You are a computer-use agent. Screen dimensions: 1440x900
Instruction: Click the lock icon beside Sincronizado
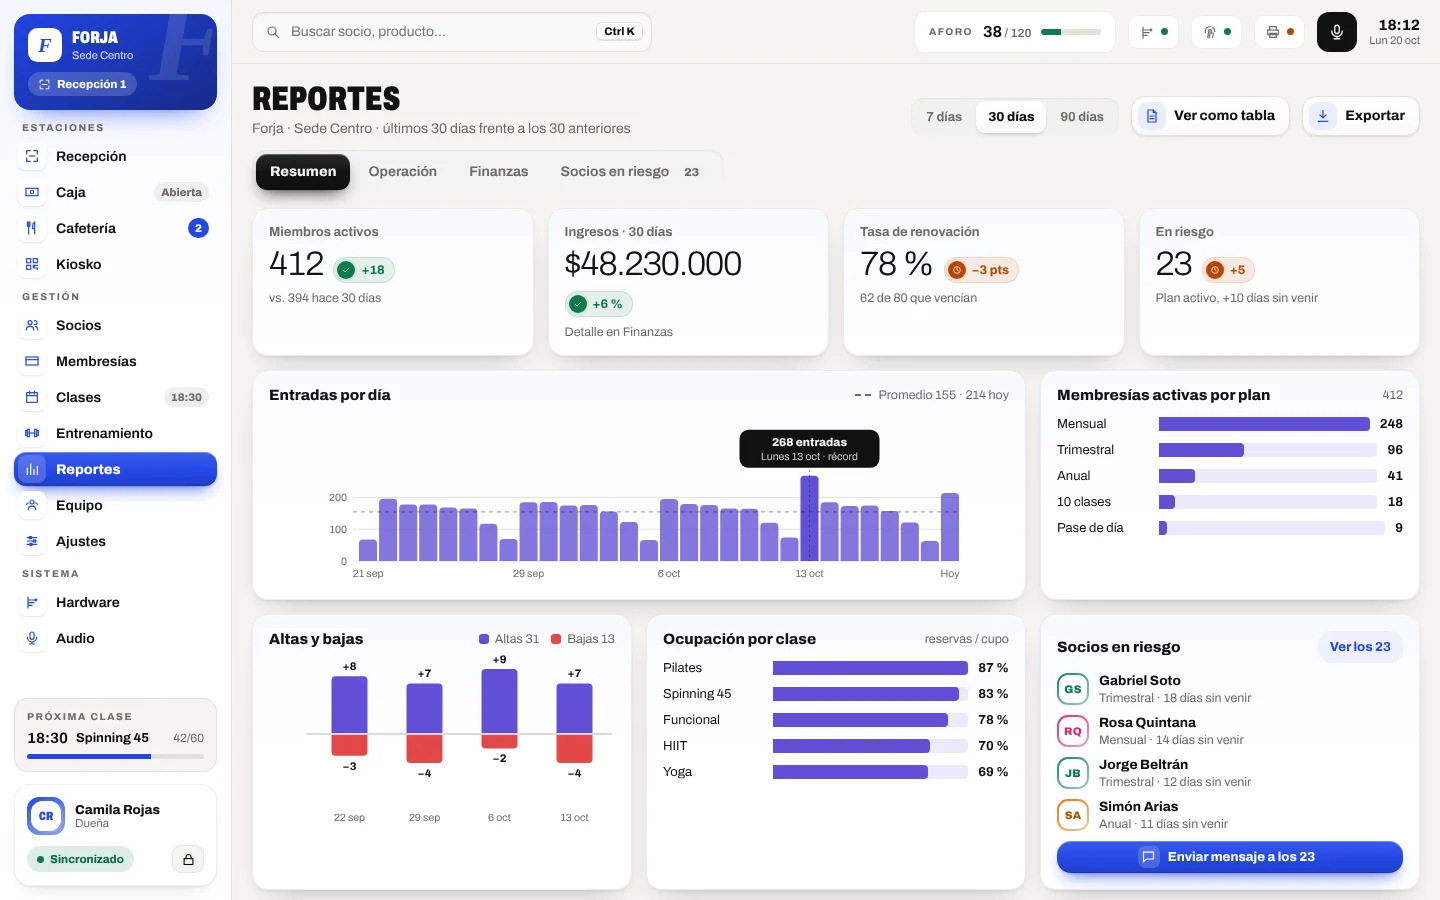pos(188,859)
